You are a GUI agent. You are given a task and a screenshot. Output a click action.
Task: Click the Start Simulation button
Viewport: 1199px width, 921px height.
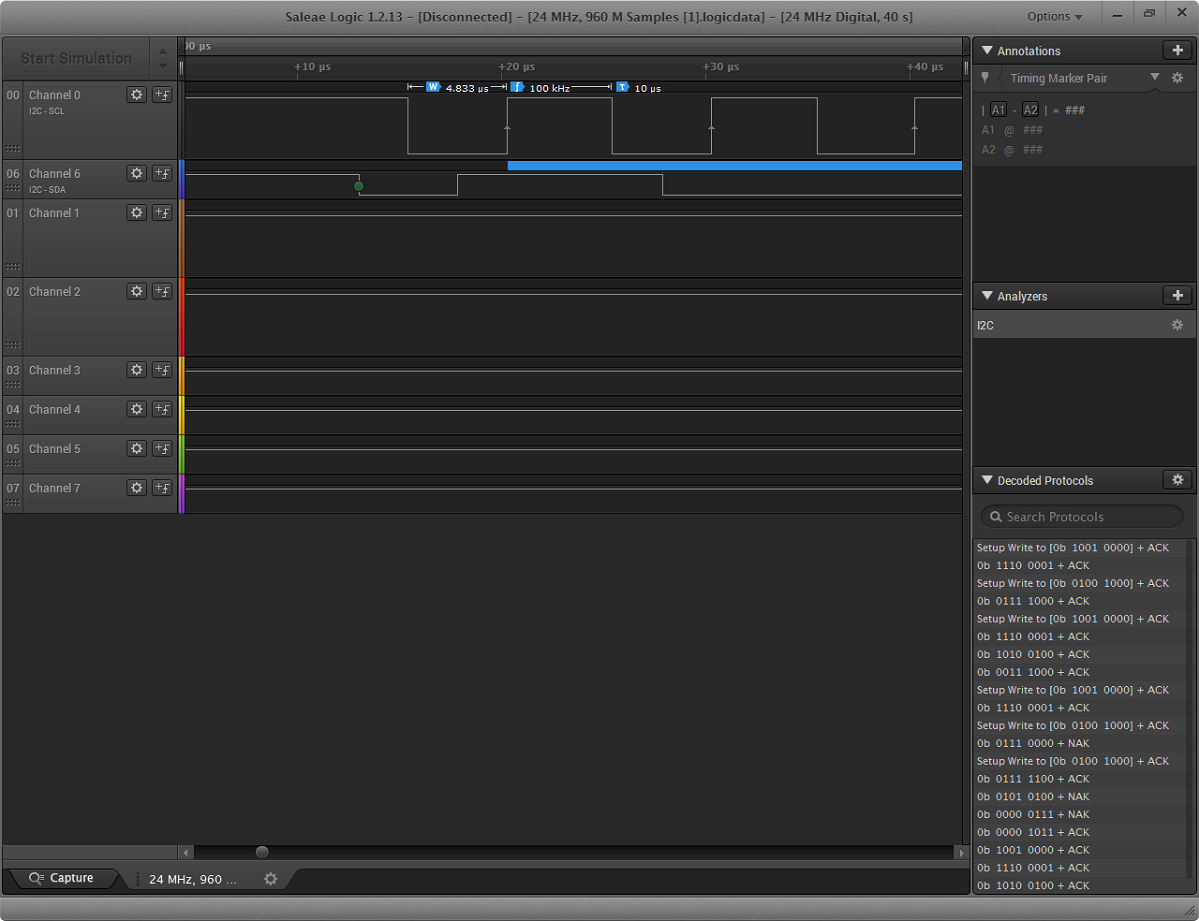click(x=76, y=58)
